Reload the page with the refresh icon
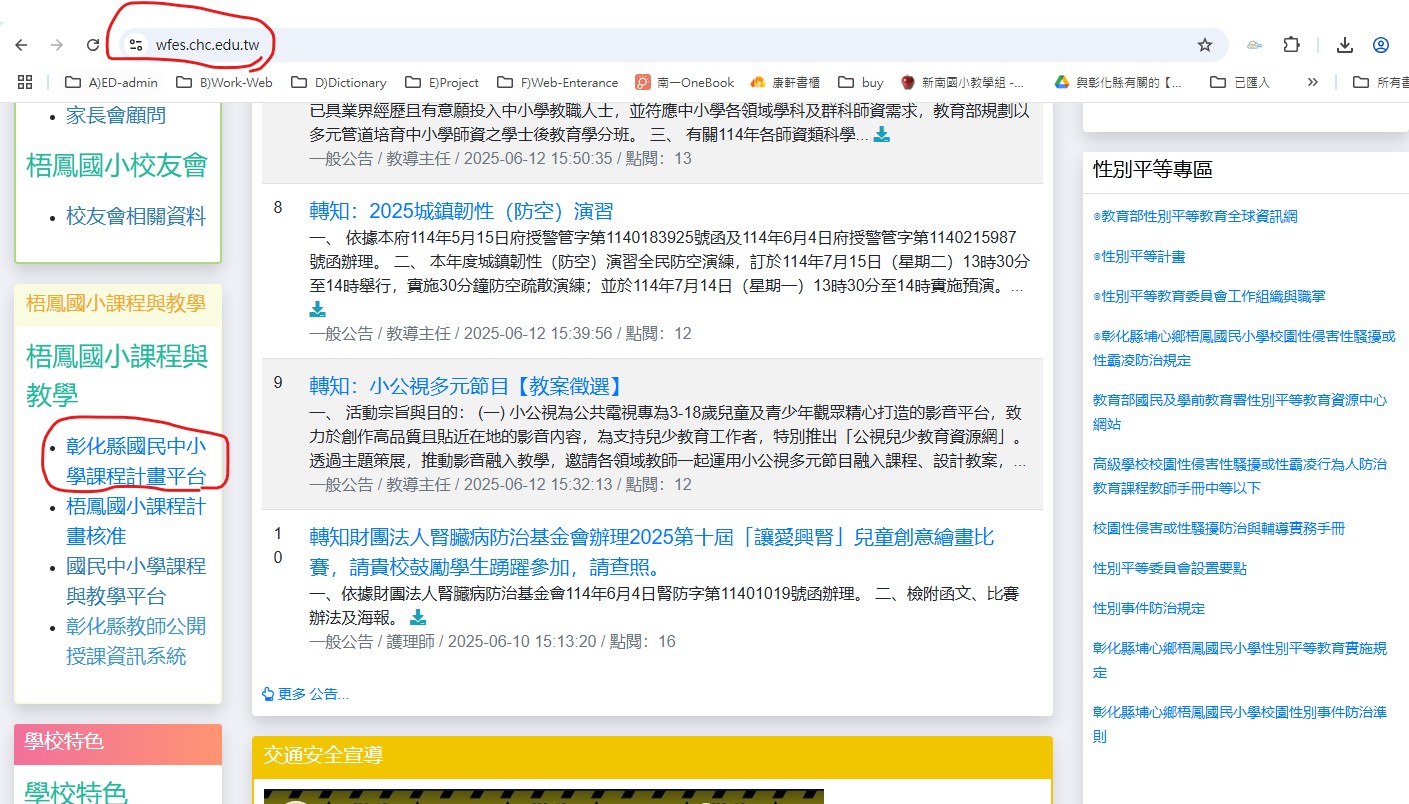The height and width of the screenshot is (804, 1409). [x=93, y=45]
